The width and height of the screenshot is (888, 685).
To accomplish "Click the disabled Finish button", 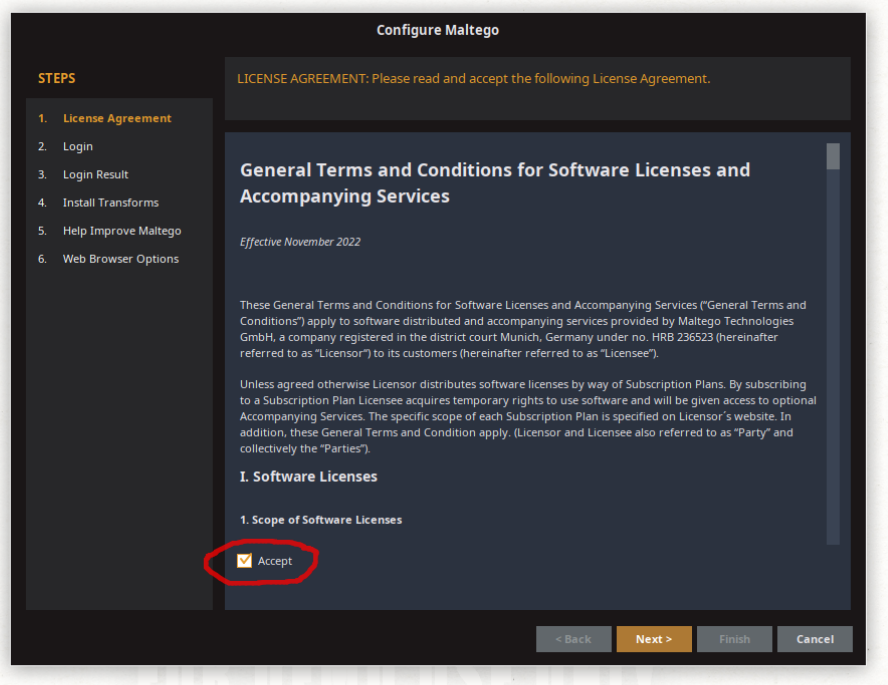I will [734, 639].
